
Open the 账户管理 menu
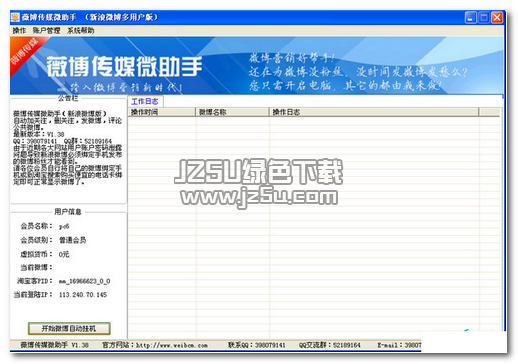coord(46,31)
